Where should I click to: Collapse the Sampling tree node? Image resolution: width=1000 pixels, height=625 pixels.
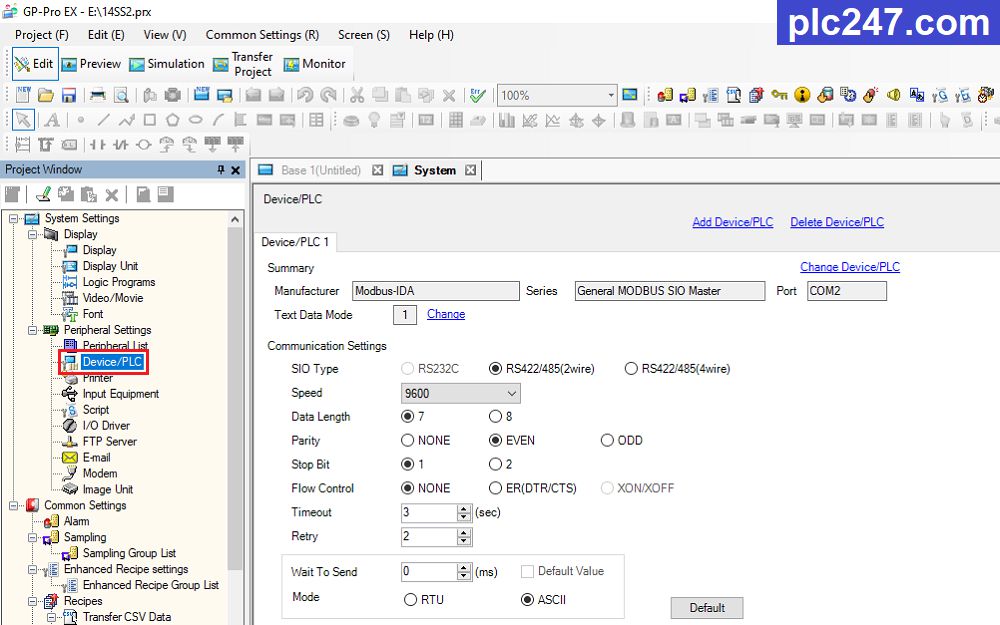tap(32, 538)
